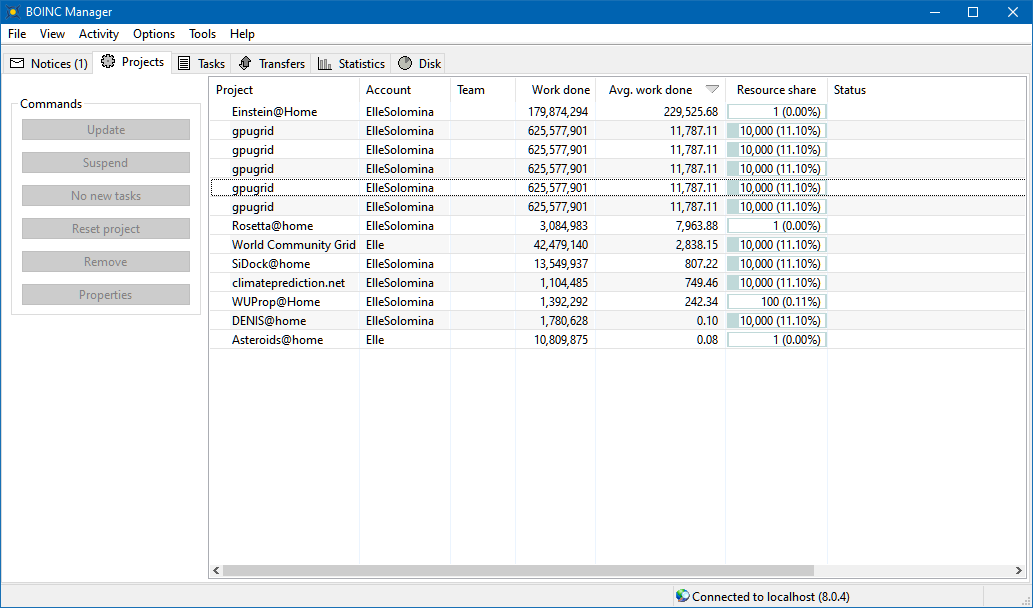Select the climateprediction.net project row
This screenshot has width=1033, height=608.
[x=618, y=283]
